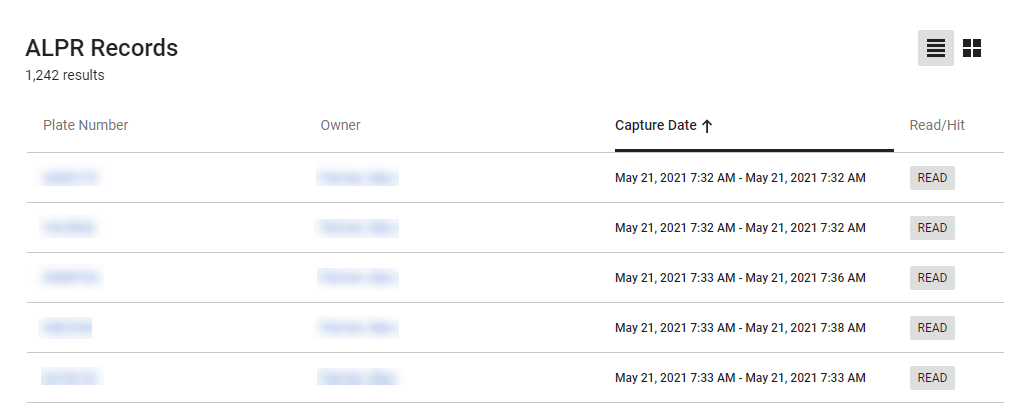Screen dimensions: 1016x410
Task: Open the owner link in second row
Action: click(357, 228)
